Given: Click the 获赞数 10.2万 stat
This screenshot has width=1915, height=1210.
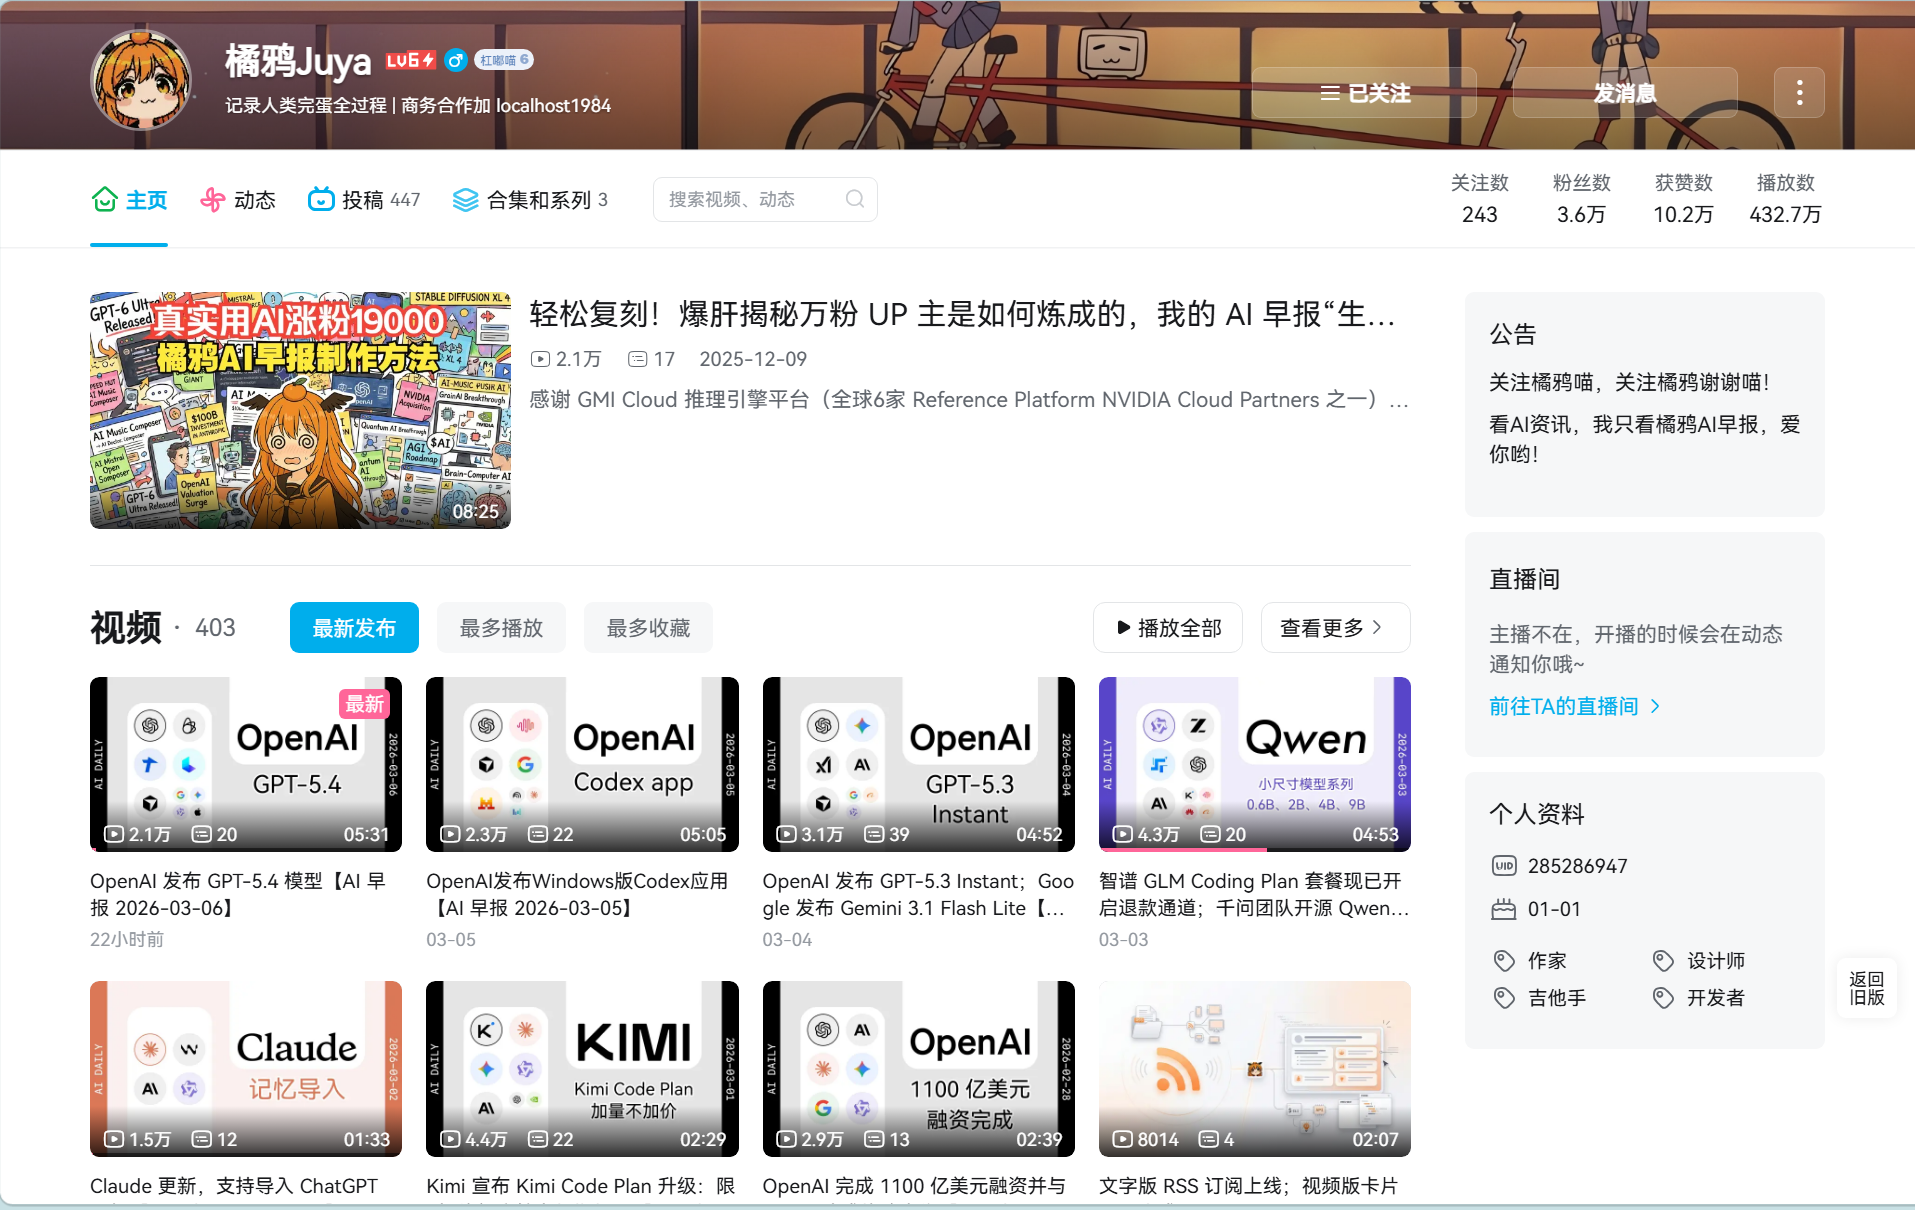Looking at the screenshot, I should click(x=1683, y=198).
